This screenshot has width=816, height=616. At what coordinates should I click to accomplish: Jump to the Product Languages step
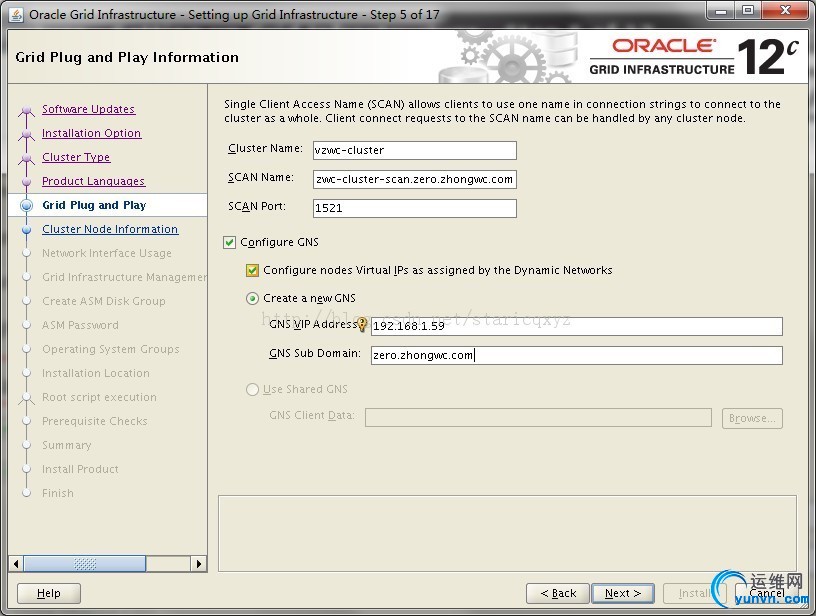(x=93, y=181)
